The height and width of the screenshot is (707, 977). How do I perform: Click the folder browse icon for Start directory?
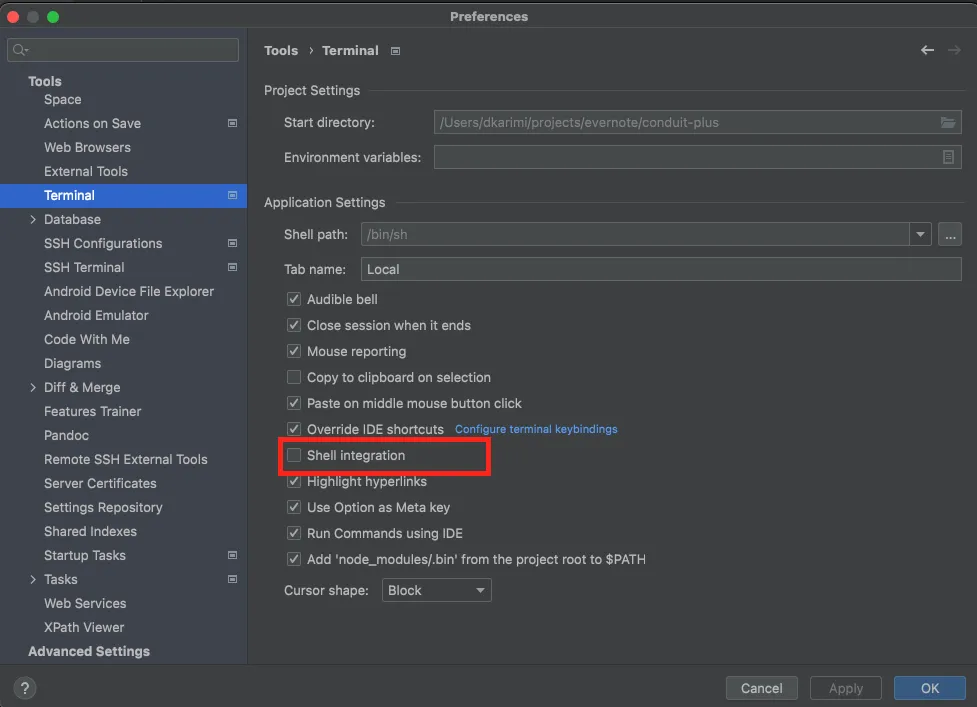[947, 123]
